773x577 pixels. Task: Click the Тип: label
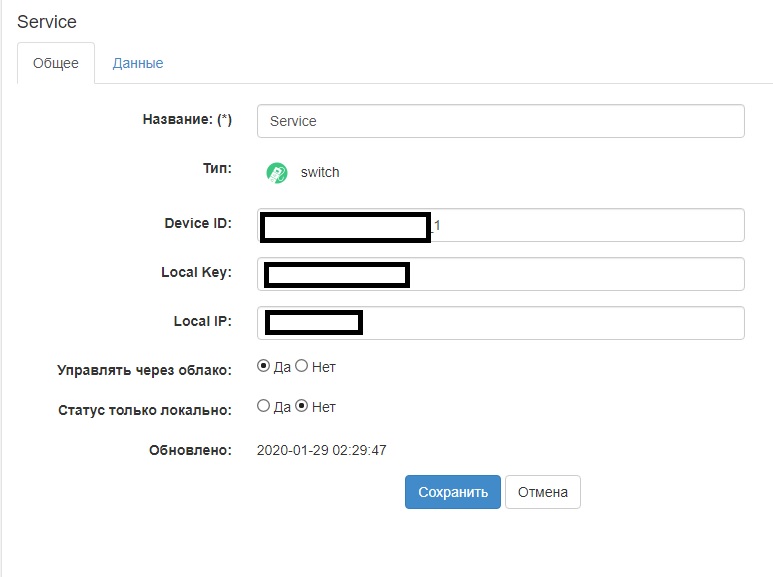click(217, 169)
